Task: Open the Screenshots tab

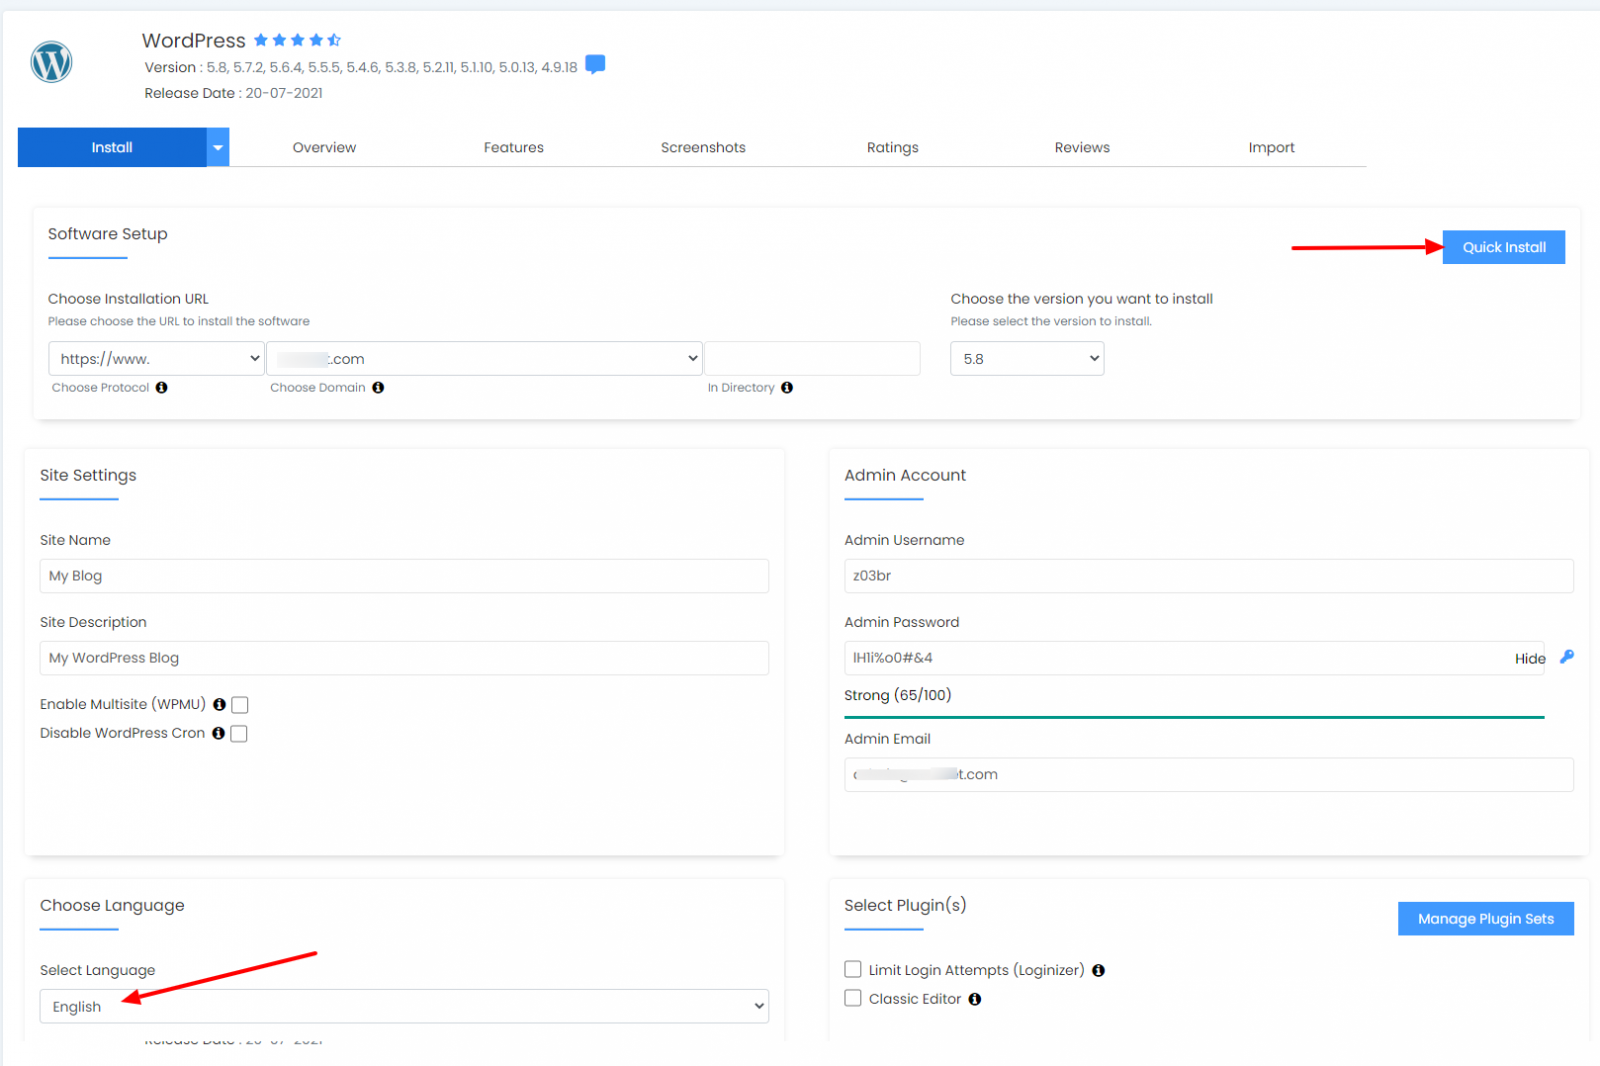Action: [x=703, y=147]
